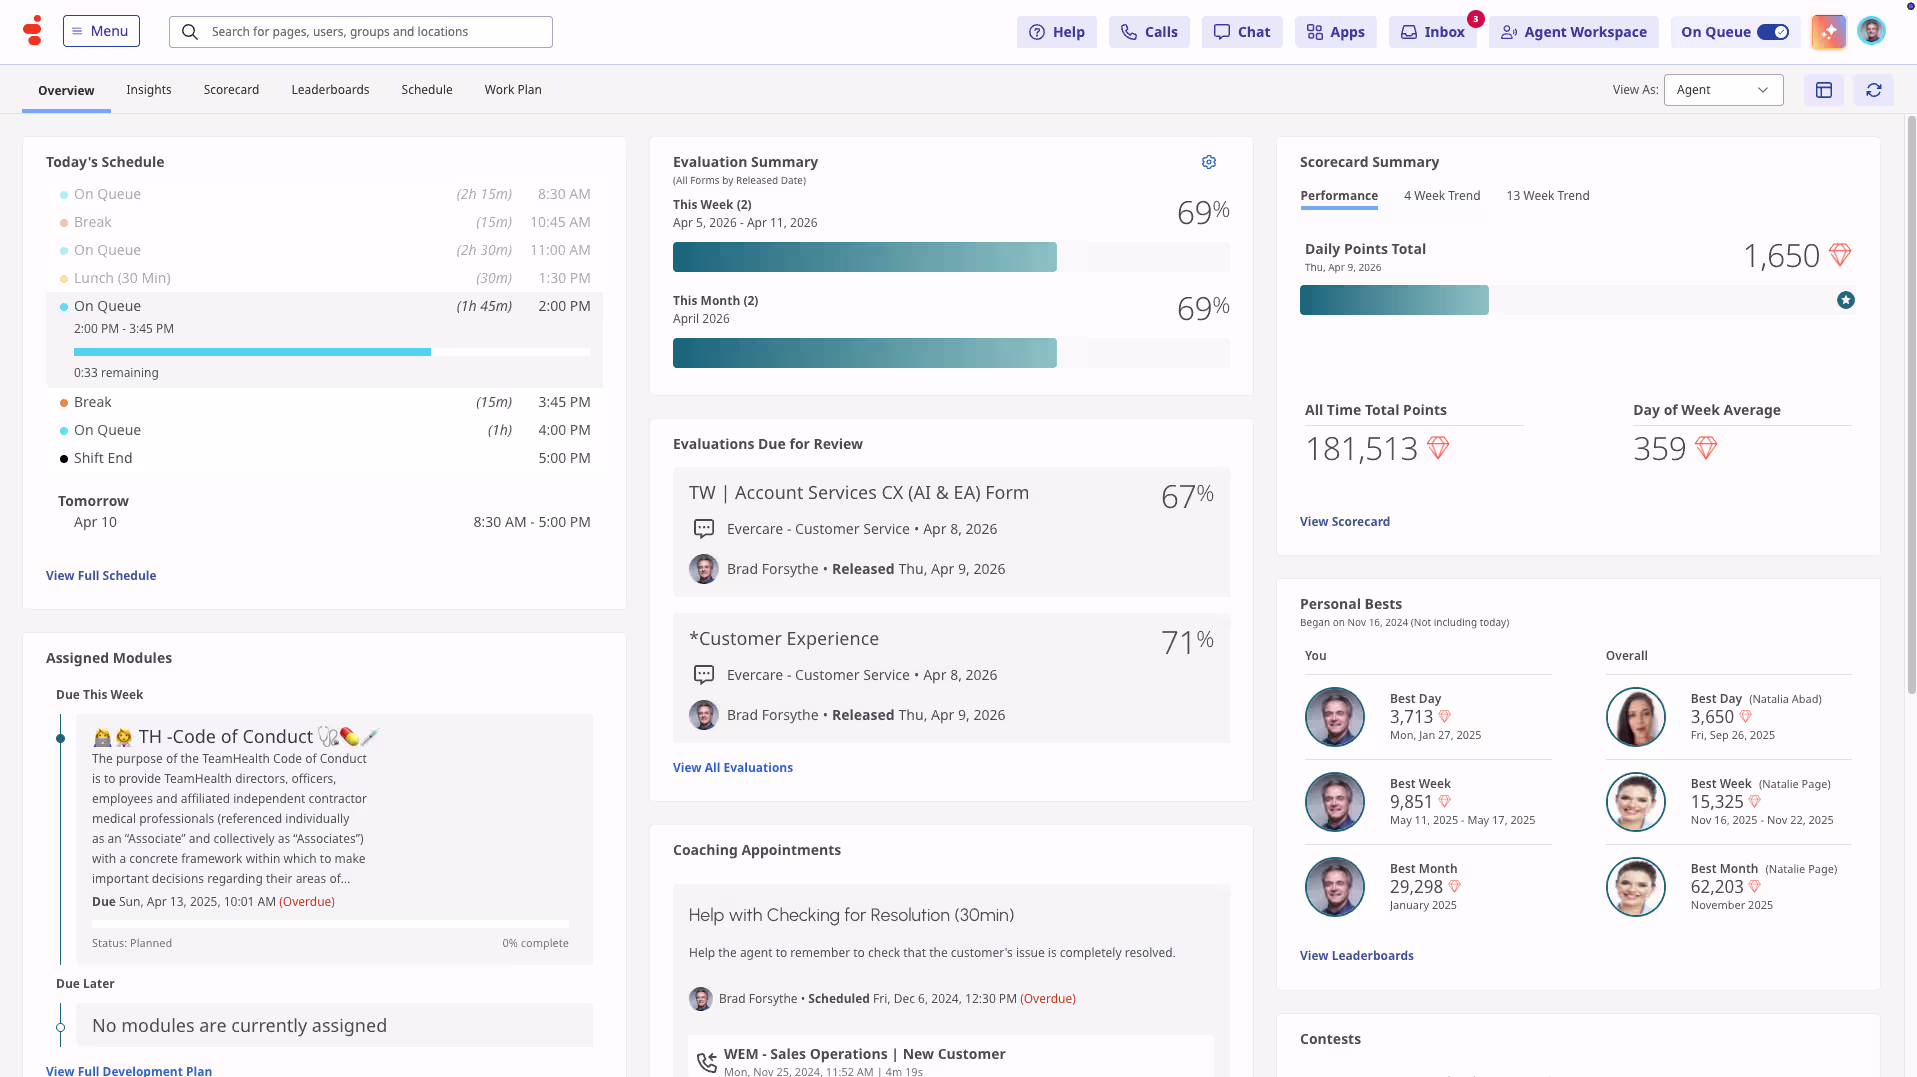Click the refresh icon
The image size is (1917, 1077).
coord(1874,90)
